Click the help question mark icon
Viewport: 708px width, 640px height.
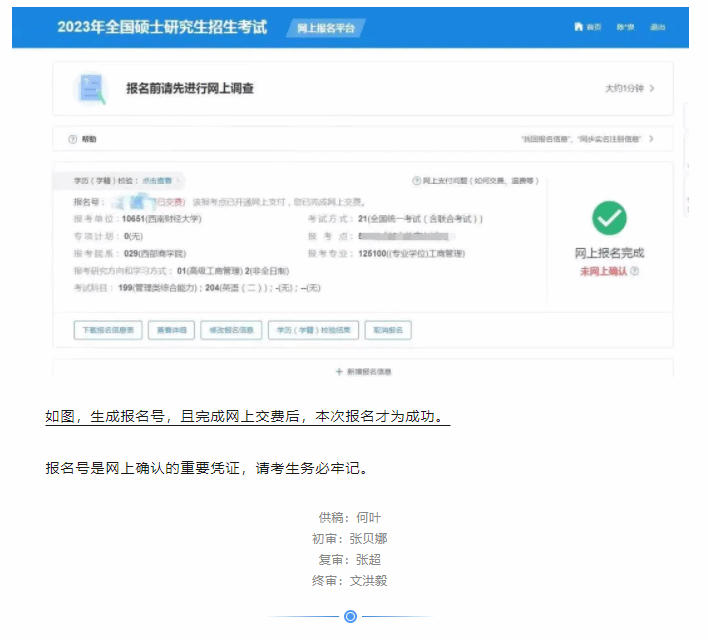[72, 139]
